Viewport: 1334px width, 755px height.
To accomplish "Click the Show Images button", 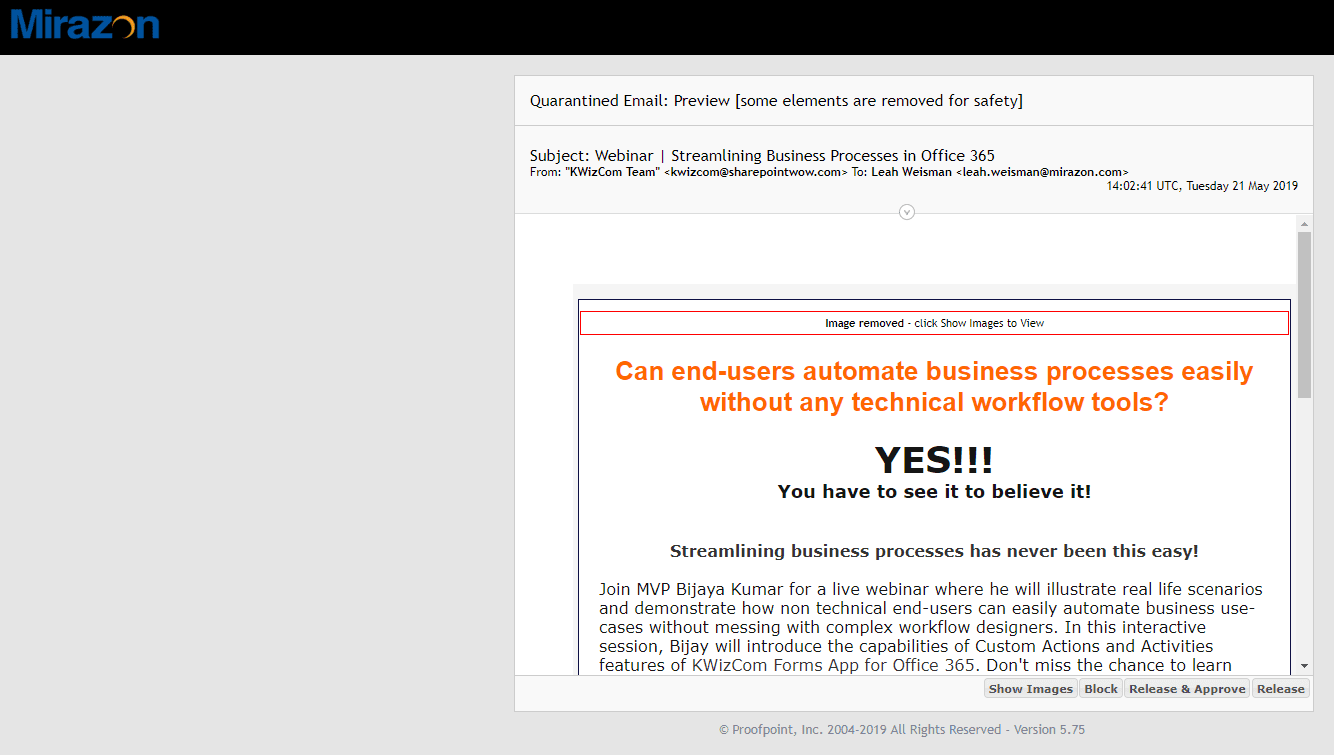I will (1030, 689).
